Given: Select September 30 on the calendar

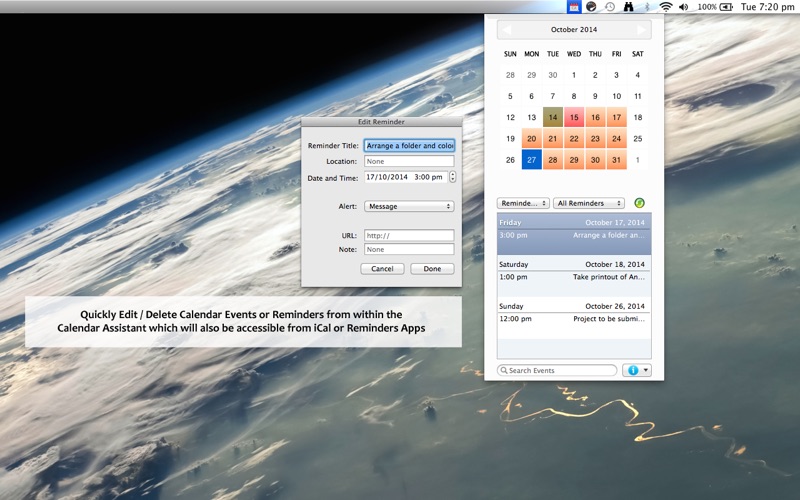Looking at the screenshot, I should point(553,75).
